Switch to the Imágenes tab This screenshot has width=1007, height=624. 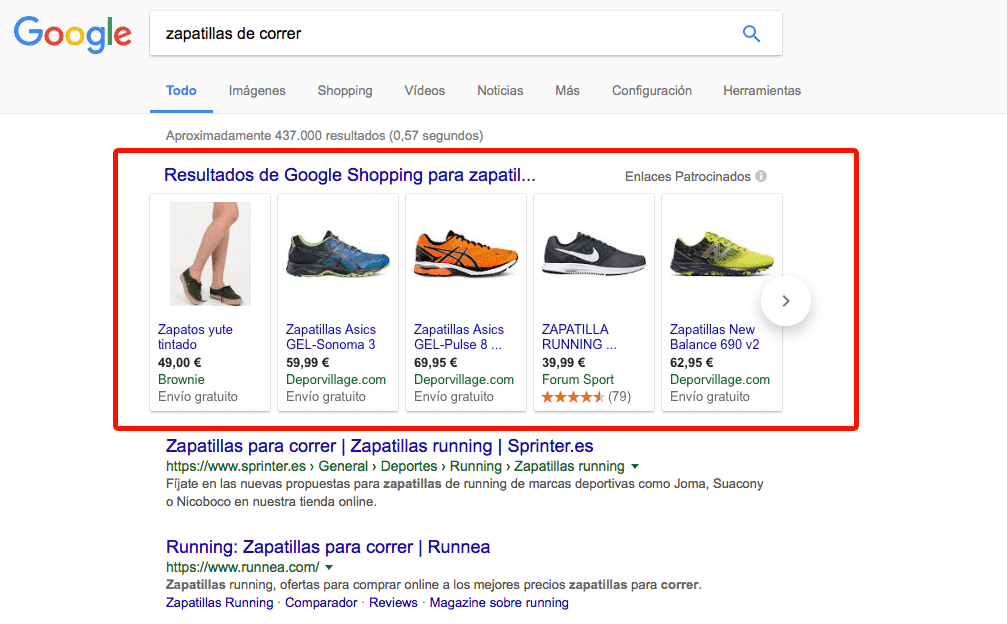point(256,90)
